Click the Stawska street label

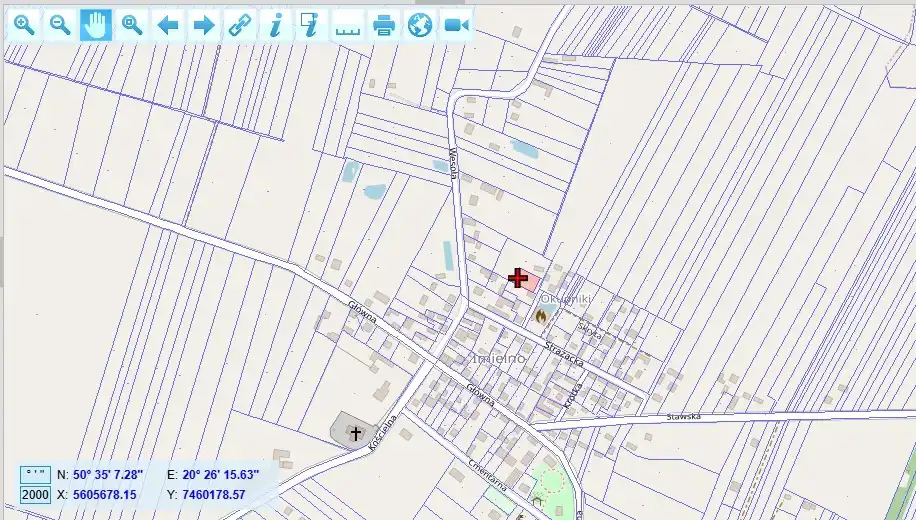tap(684, 416)
